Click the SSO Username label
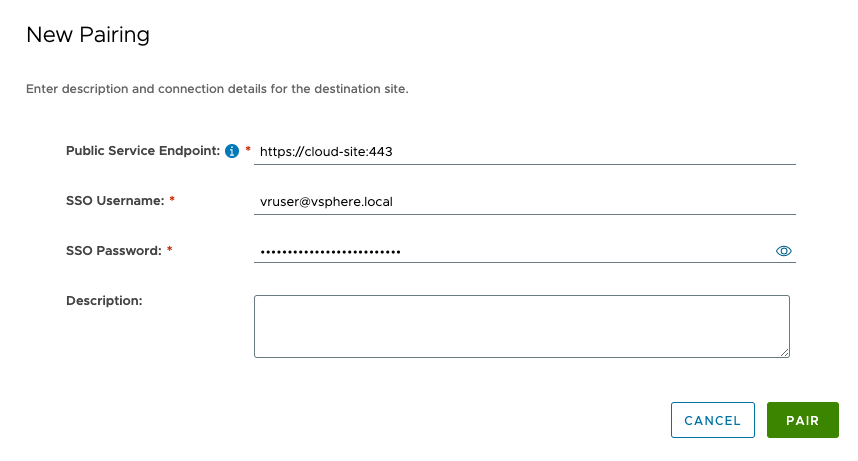 (115, 201)
